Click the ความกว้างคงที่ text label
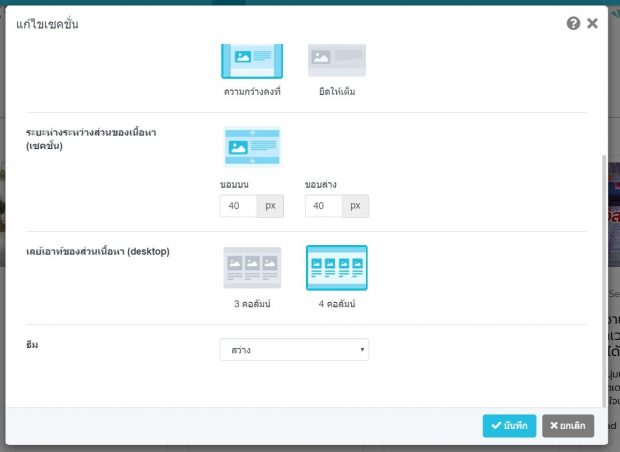 (252, 92)
